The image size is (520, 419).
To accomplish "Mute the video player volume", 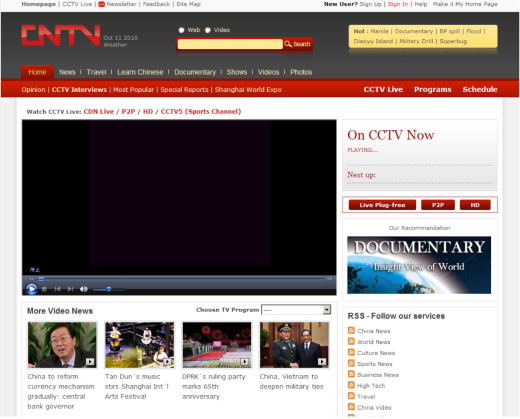I will coord(84,289).
